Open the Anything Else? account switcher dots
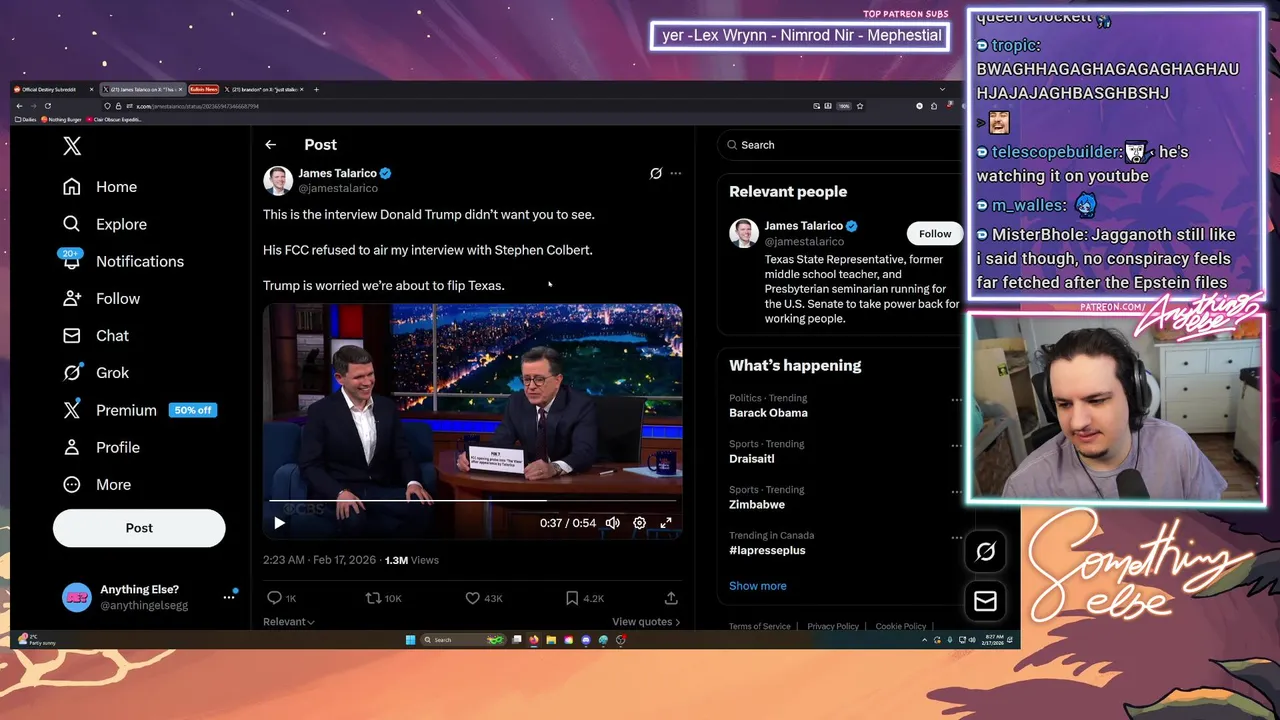 [228, 597]
